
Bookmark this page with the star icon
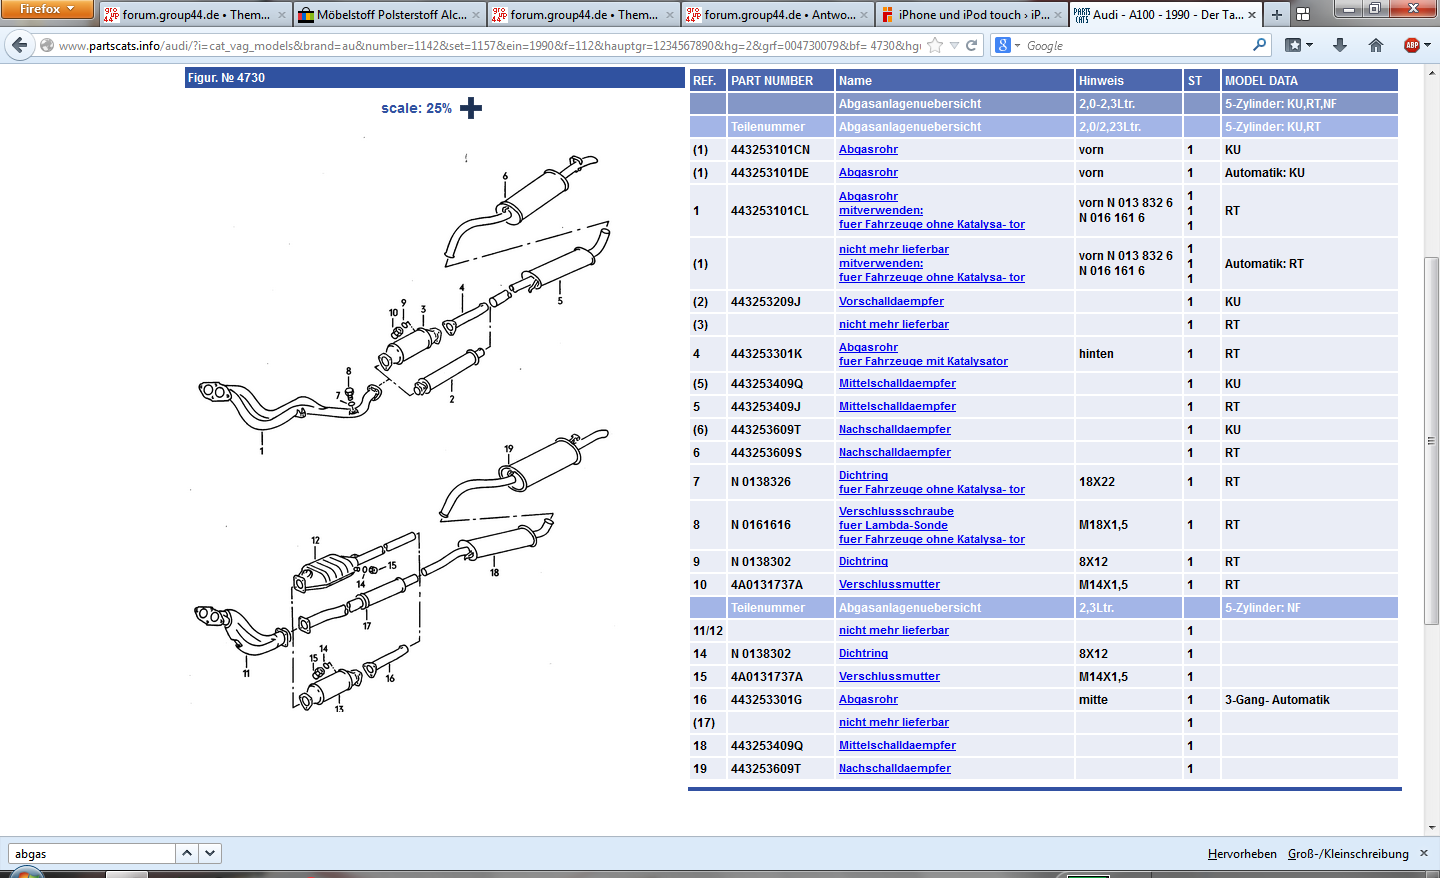click(x=935, y=45)
